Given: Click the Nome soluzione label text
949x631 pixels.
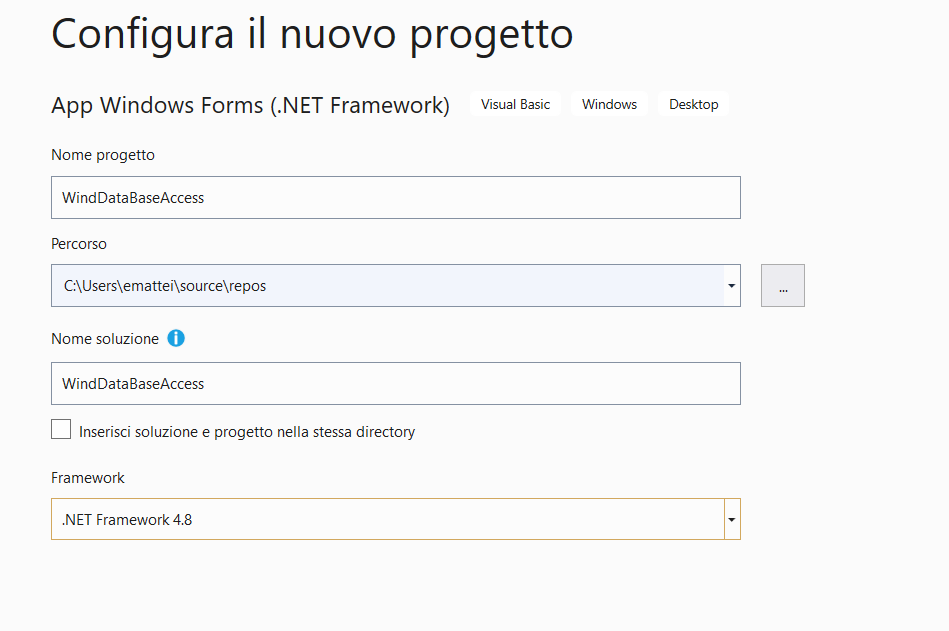Looking at the screenshot, I should [x=105, y=339].
